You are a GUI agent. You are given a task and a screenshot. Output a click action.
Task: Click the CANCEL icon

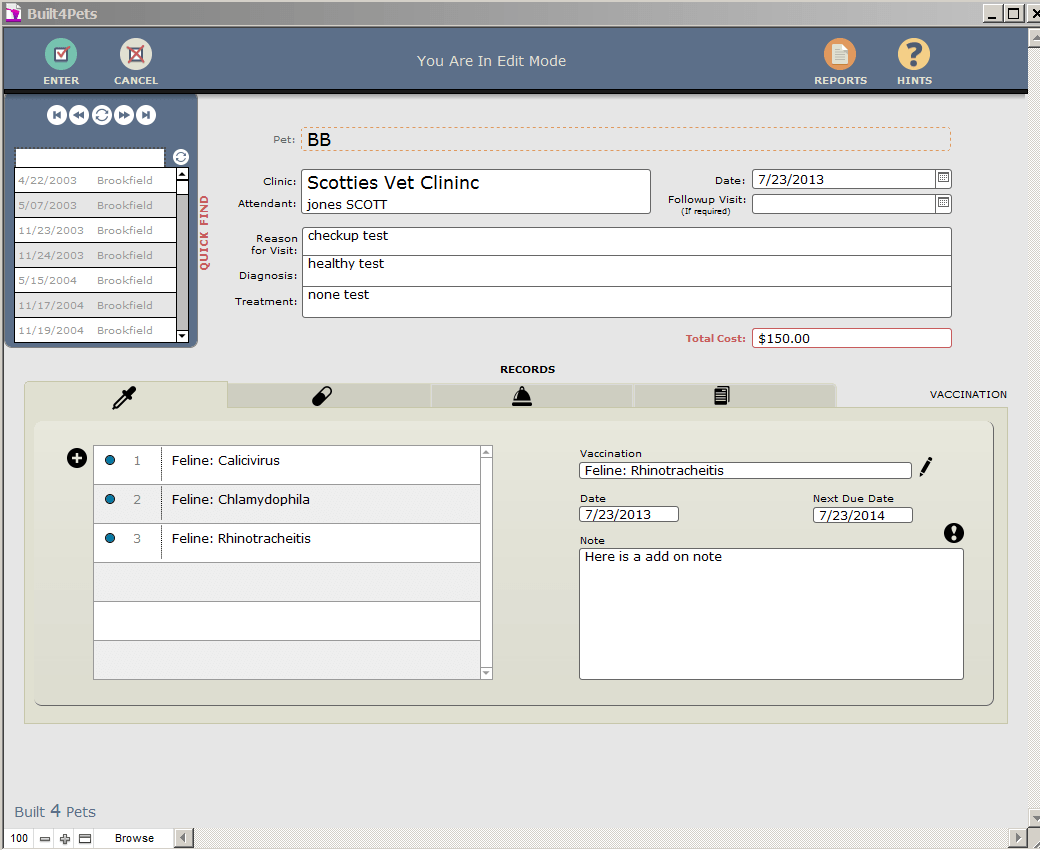tap(136, 55)
